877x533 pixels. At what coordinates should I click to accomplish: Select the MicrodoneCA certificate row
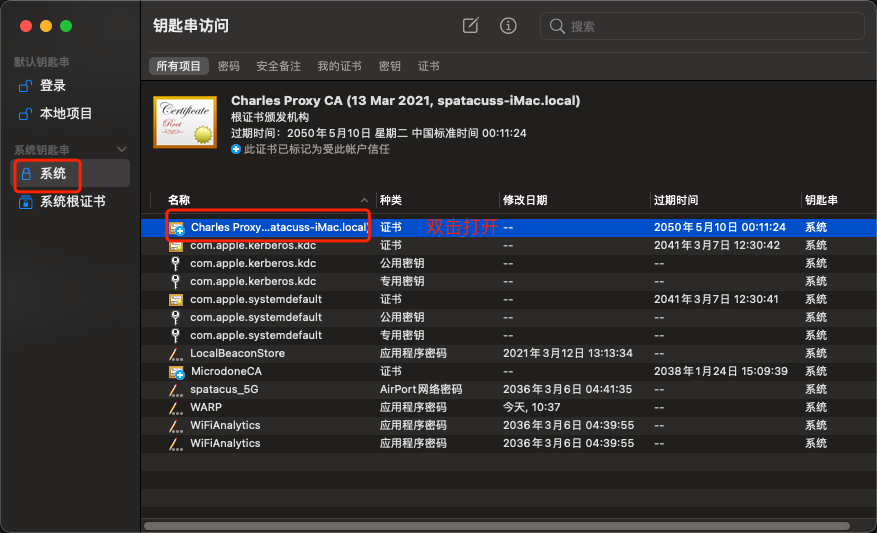[508, 371]
